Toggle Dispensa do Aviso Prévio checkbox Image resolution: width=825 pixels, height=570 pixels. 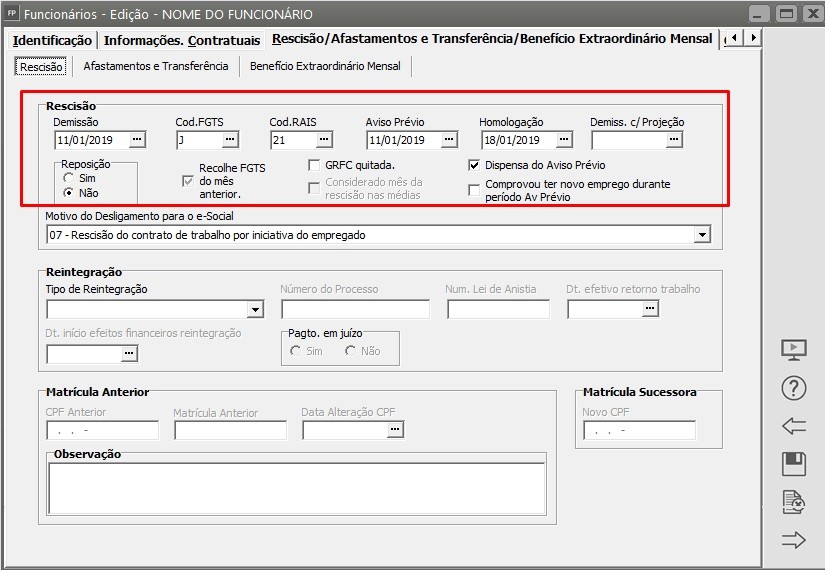[475, 165]
